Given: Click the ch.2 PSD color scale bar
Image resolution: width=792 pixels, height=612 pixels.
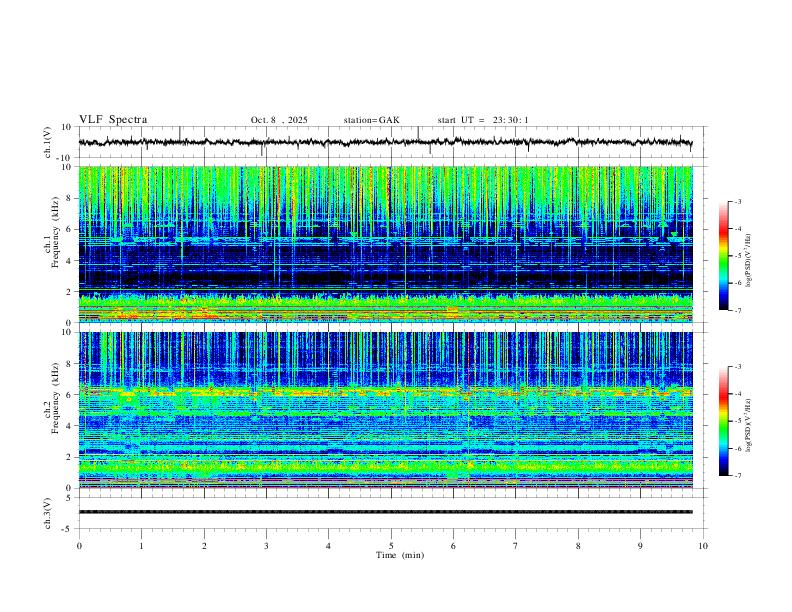Looking at the screenshot, I should pos(723,421).
